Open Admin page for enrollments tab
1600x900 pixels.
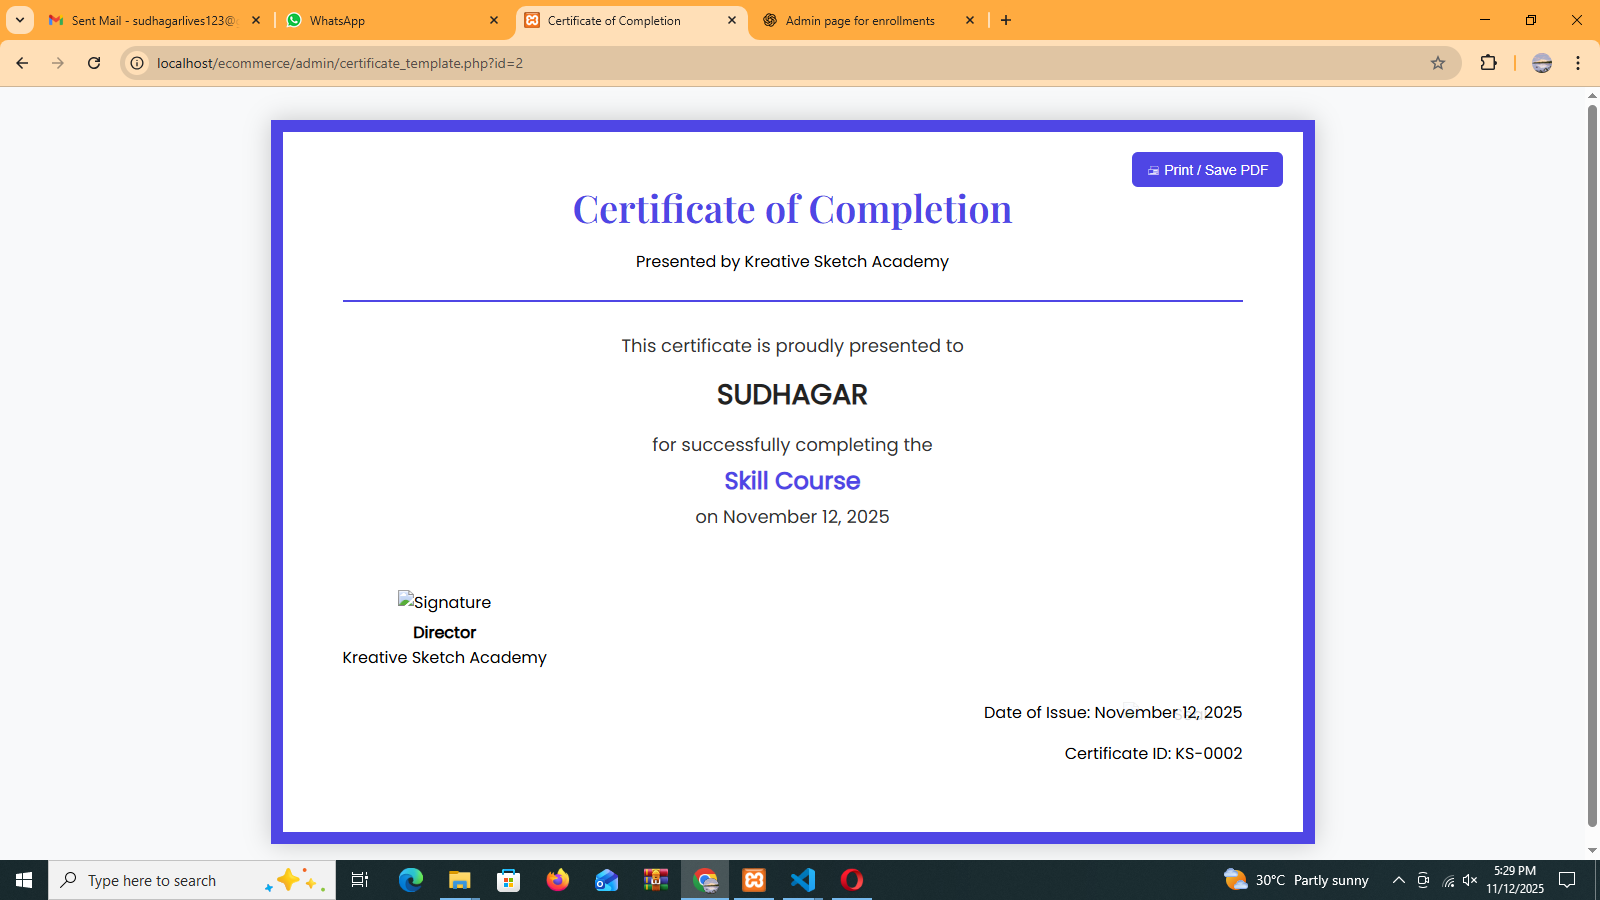(860, 20)
